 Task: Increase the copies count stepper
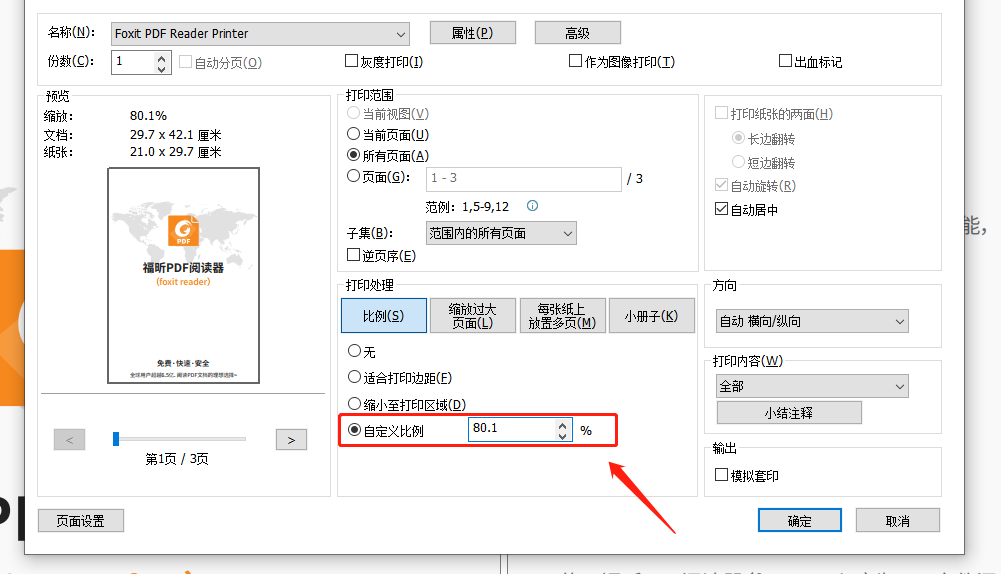162,56
